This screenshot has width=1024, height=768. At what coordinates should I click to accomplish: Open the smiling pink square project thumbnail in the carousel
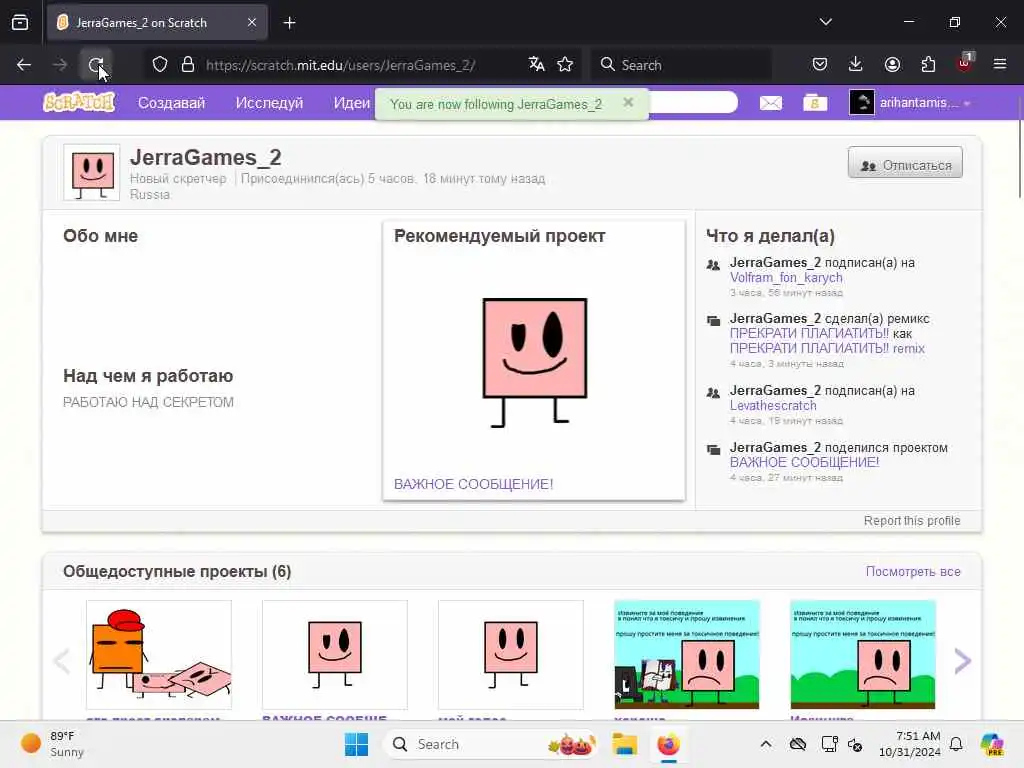(x=511, y=654)
